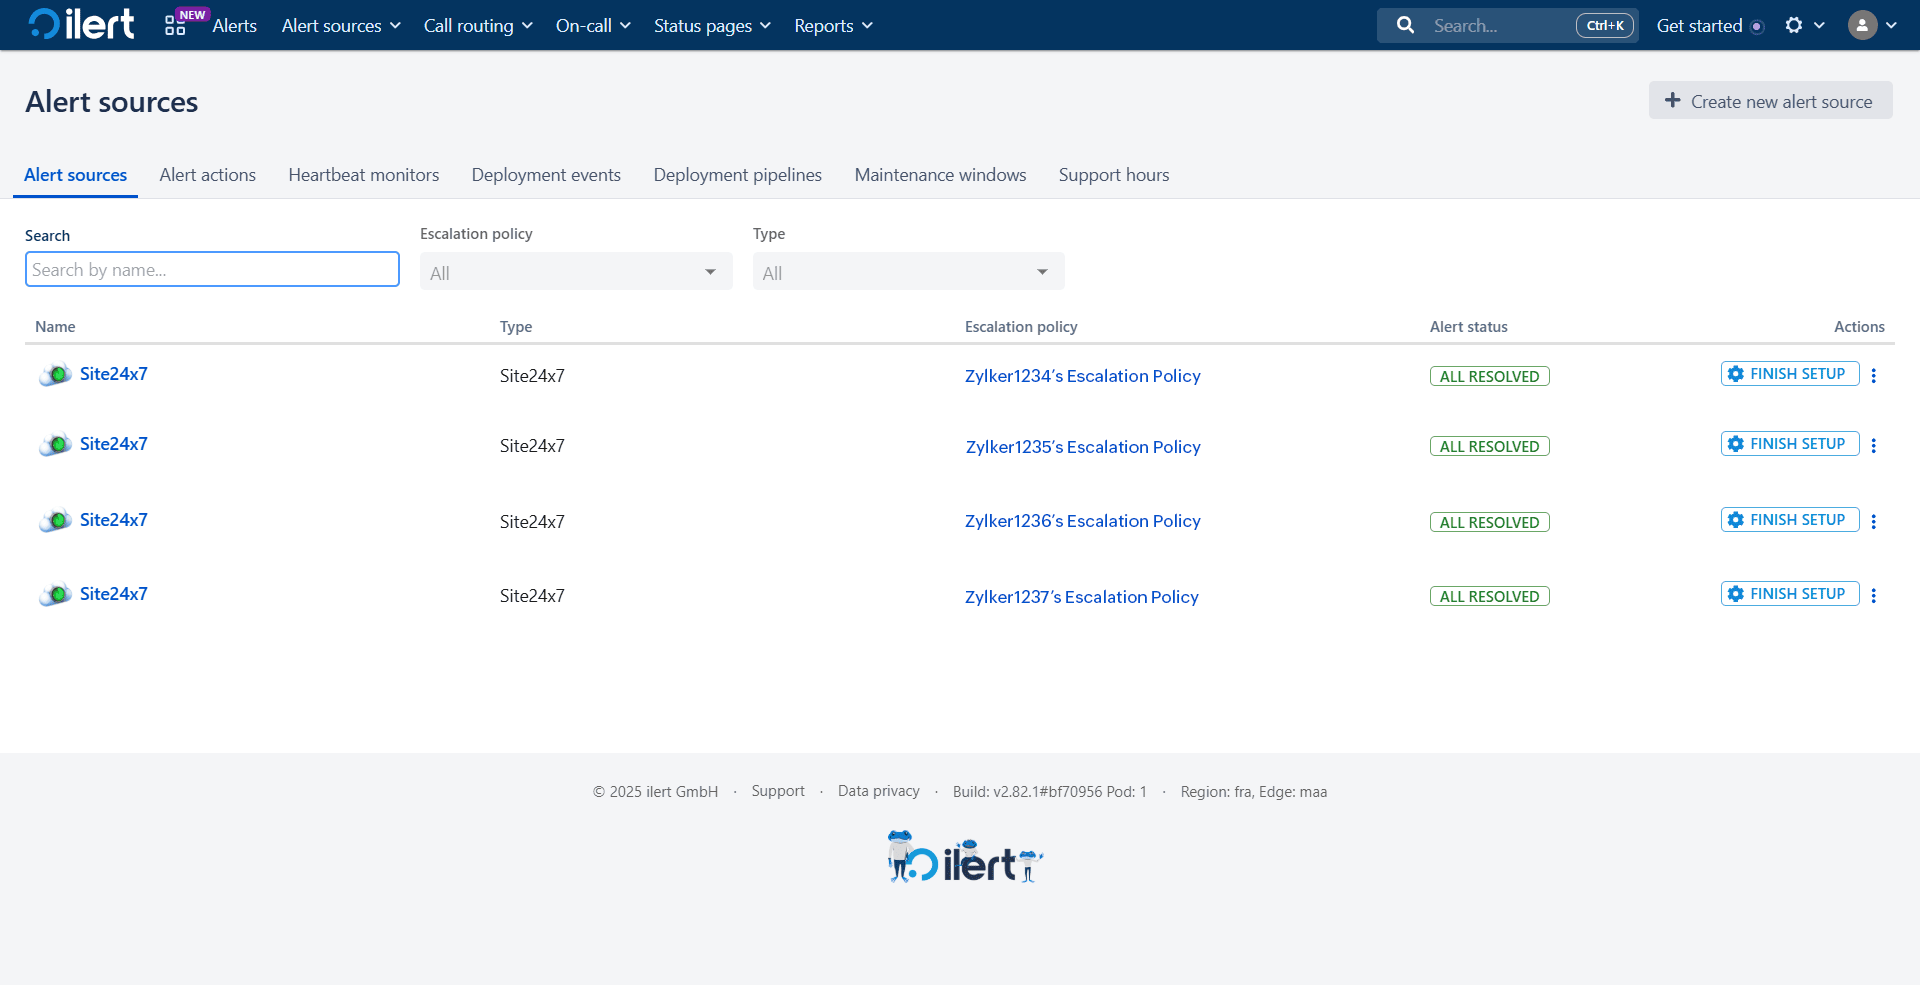Click the Site24x7 icon for Zylker1237 row
Screen dimensions: 1920x985
coord(55,594)
